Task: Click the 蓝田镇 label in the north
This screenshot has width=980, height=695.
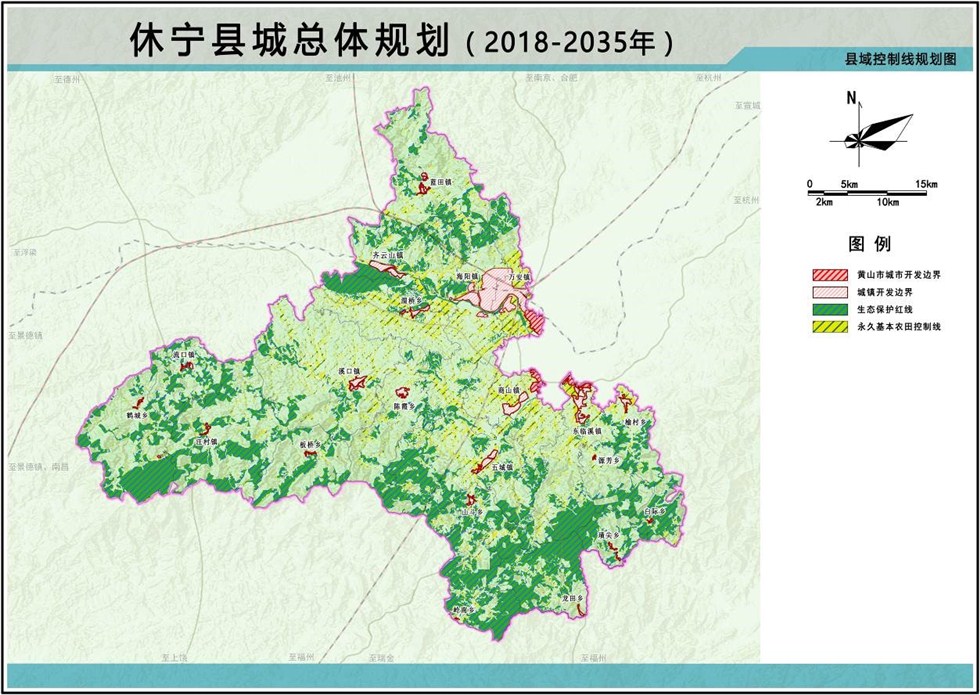Action: 441,184
